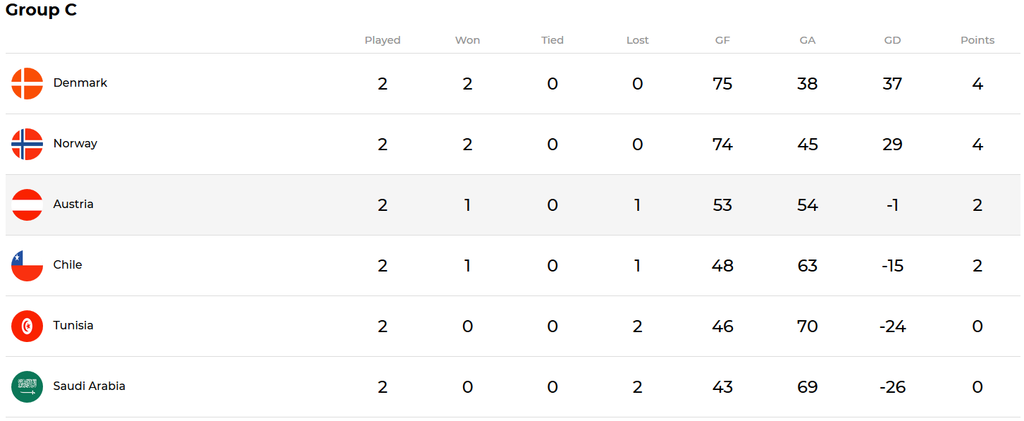Click Saudi Arabia's goal difference -26
Image resolution: width=1024 pixels, height=421 pixels.
[x=892, y=387]
